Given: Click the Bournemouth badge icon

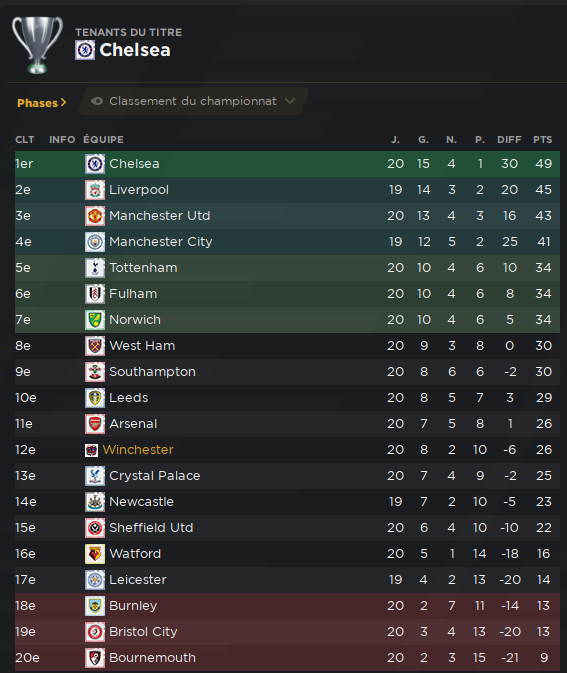Looking at the screenshot, I should click(x=95, y=658).
